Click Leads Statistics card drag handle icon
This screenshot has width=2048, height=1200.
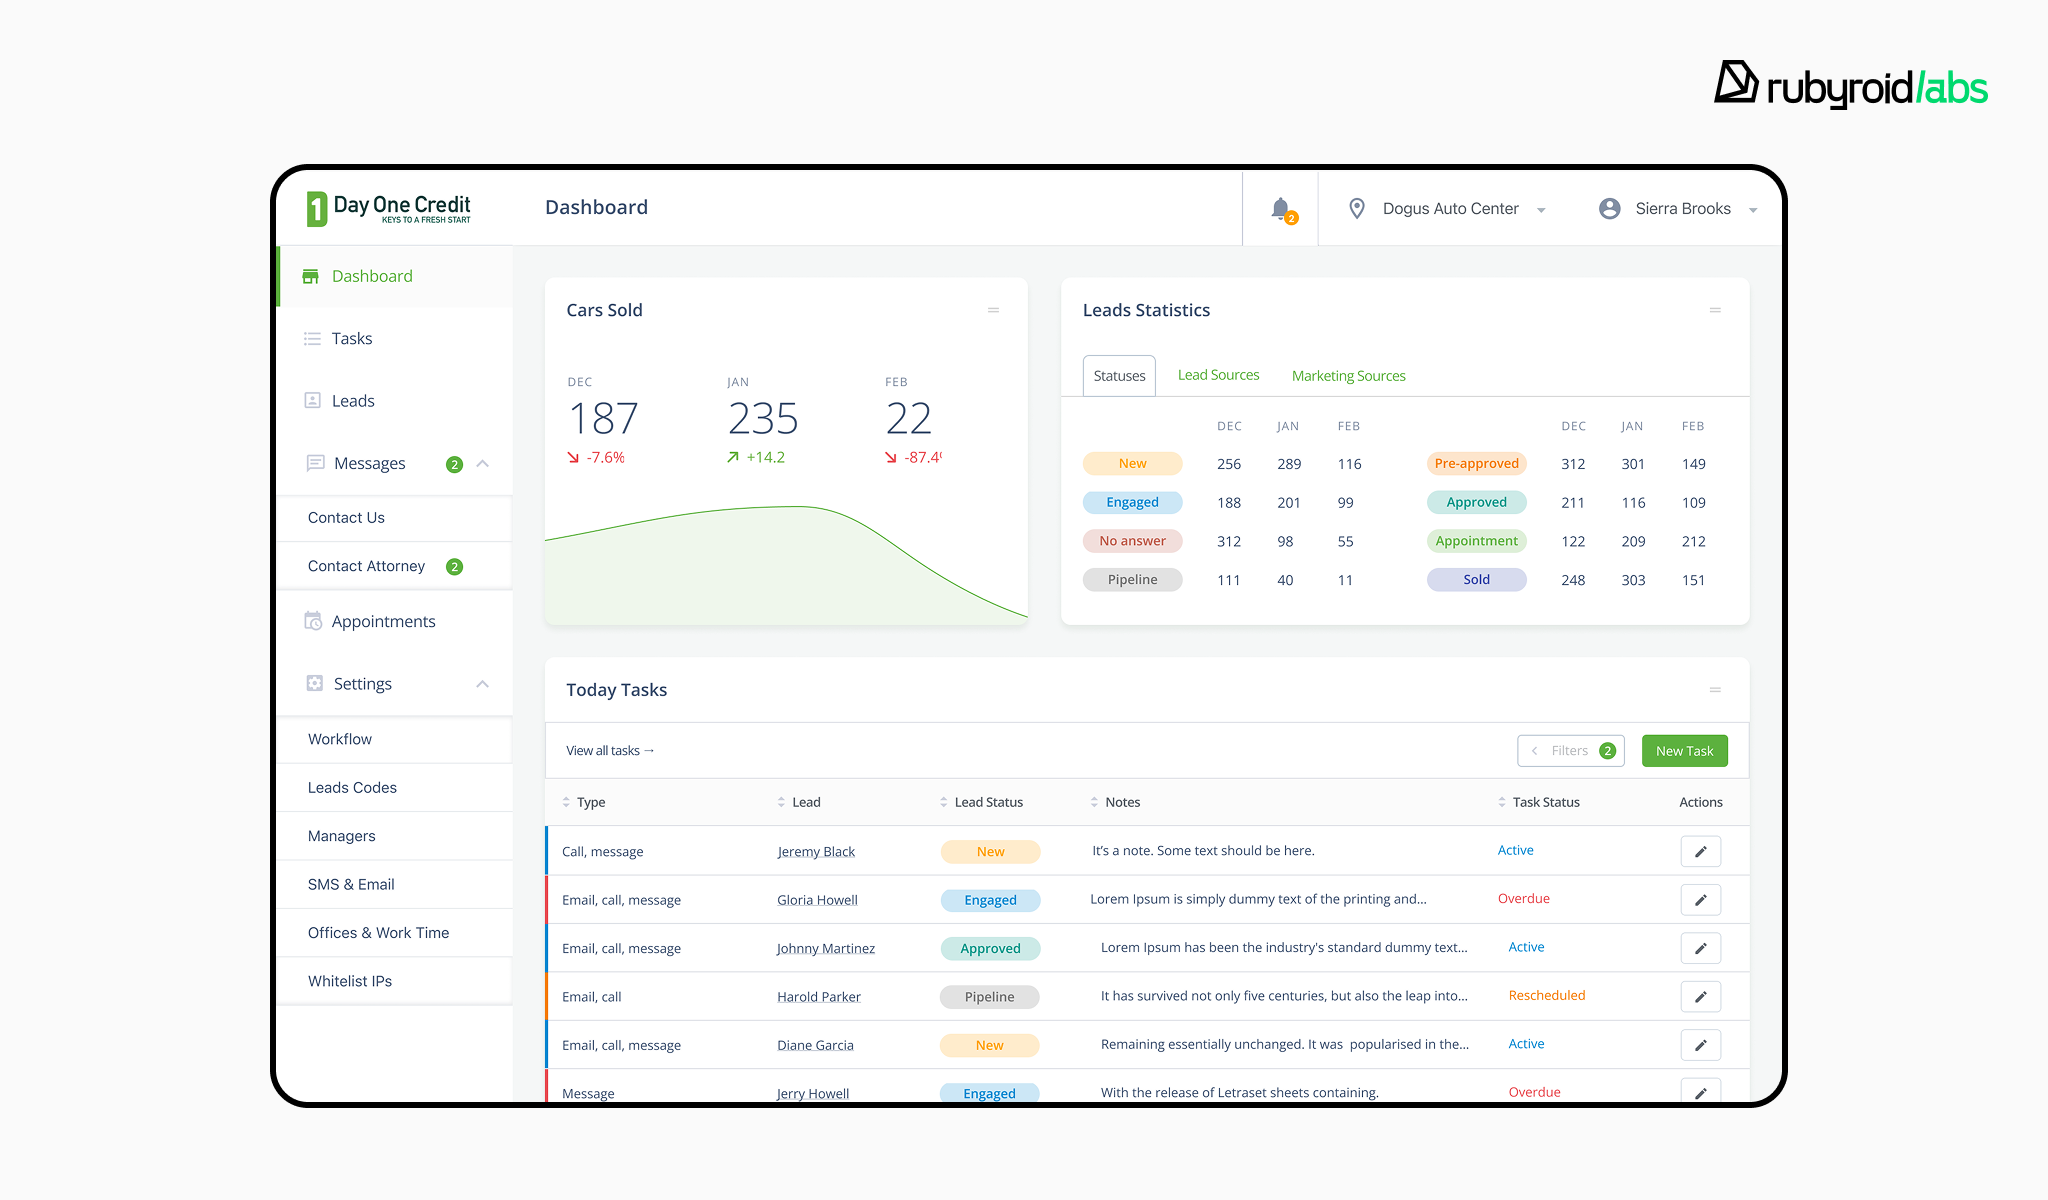click(x=1715, y=310)
